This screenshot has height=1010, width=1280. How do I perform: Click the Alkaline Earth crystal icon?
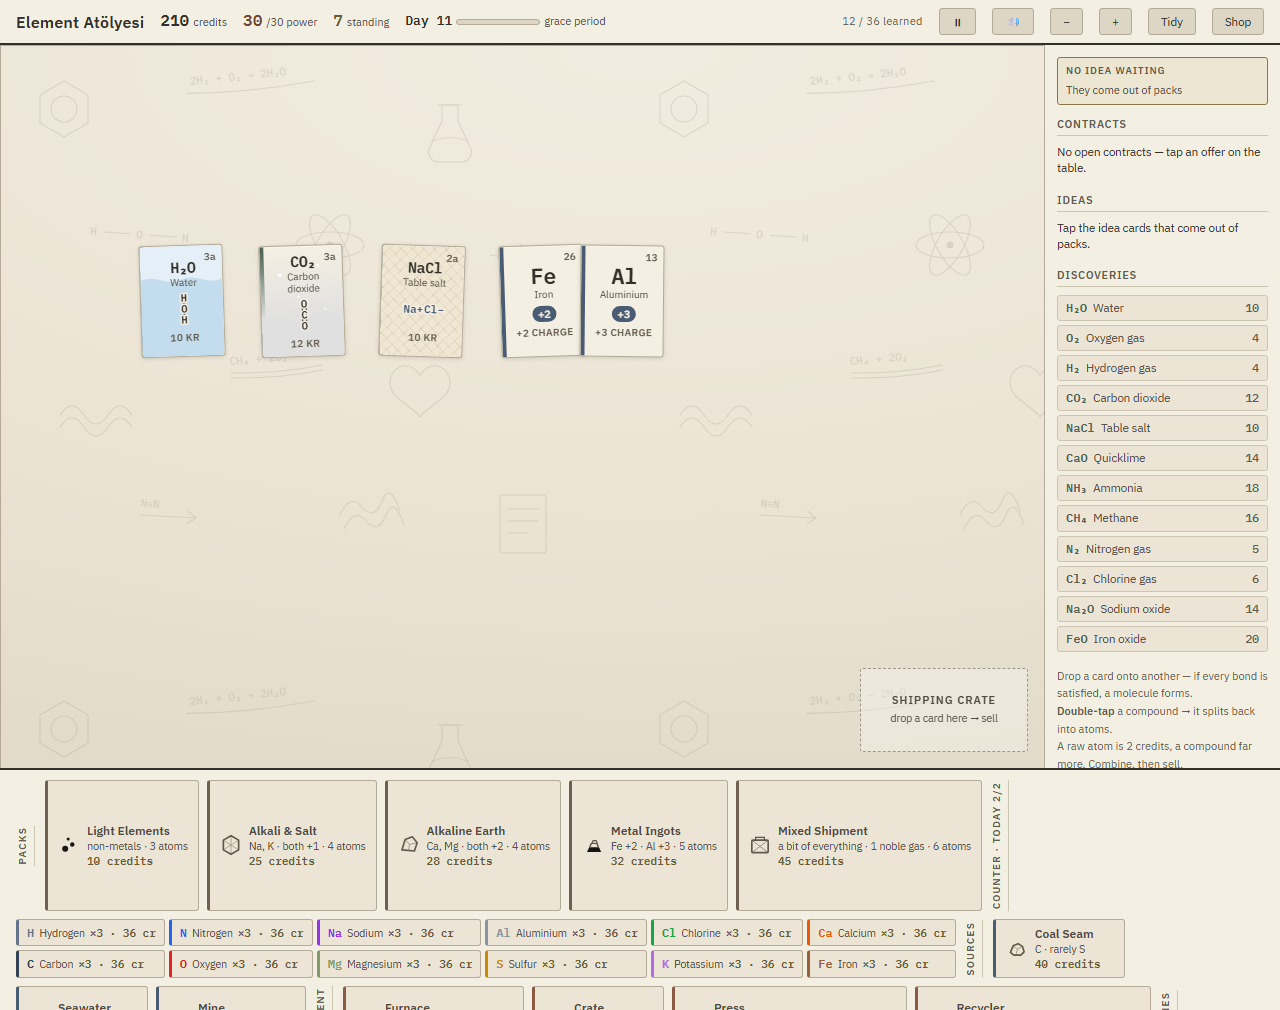(409, 845)
